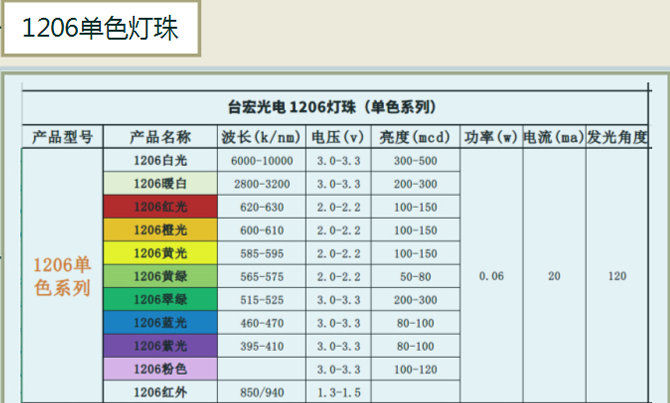Click wavelength value 620-630
This screenshot has height=403, width=670.
262,207
